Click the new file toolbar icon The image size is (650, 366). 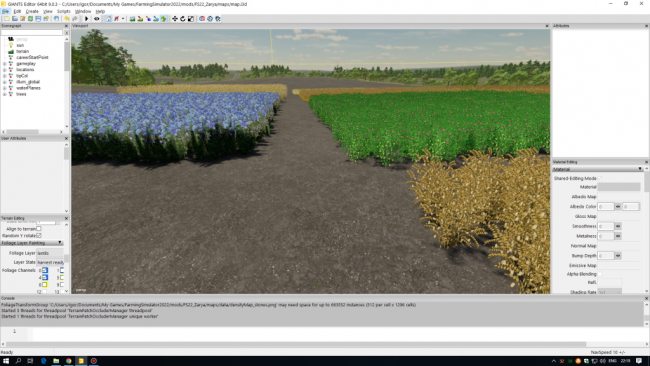pyautogui.click(x=7, y=19)
